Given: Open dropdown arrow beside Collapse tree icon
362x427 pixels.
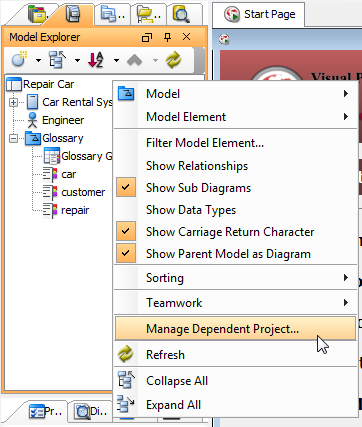Looking at the screenshot, I should coord(77,60).
